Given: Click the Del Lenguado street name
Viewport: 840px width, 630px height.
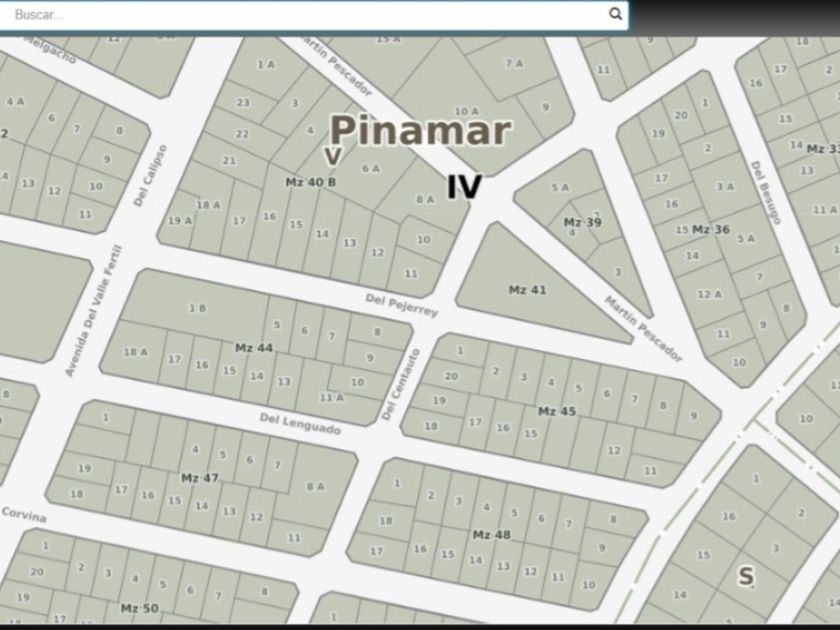Looking at the screenshot, I should 300,424.
